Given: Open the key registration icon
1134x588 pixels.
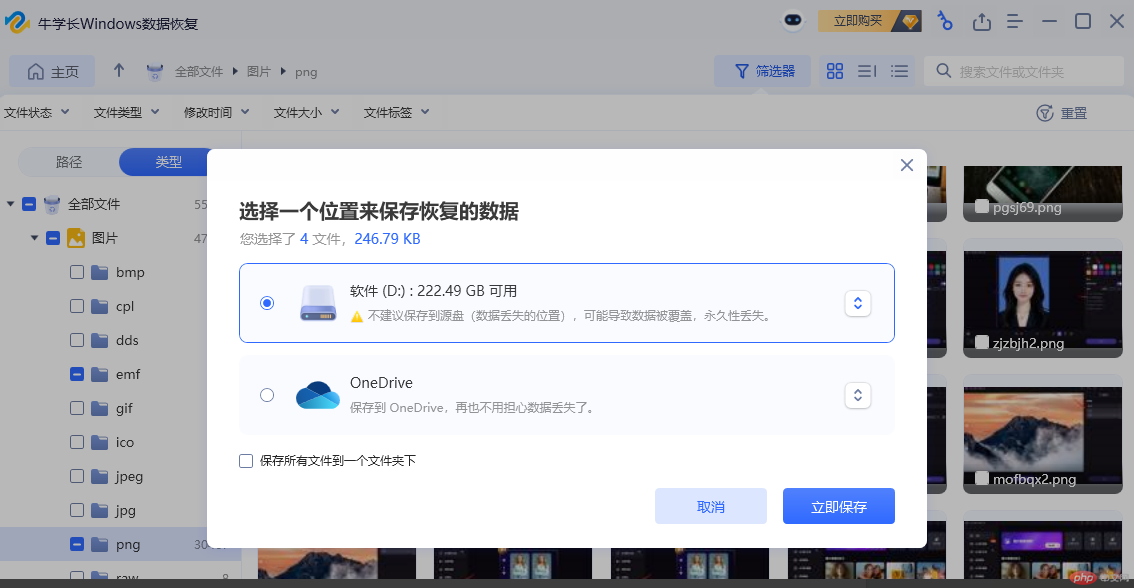Looking at the screenshot, I should click(945, 21).
